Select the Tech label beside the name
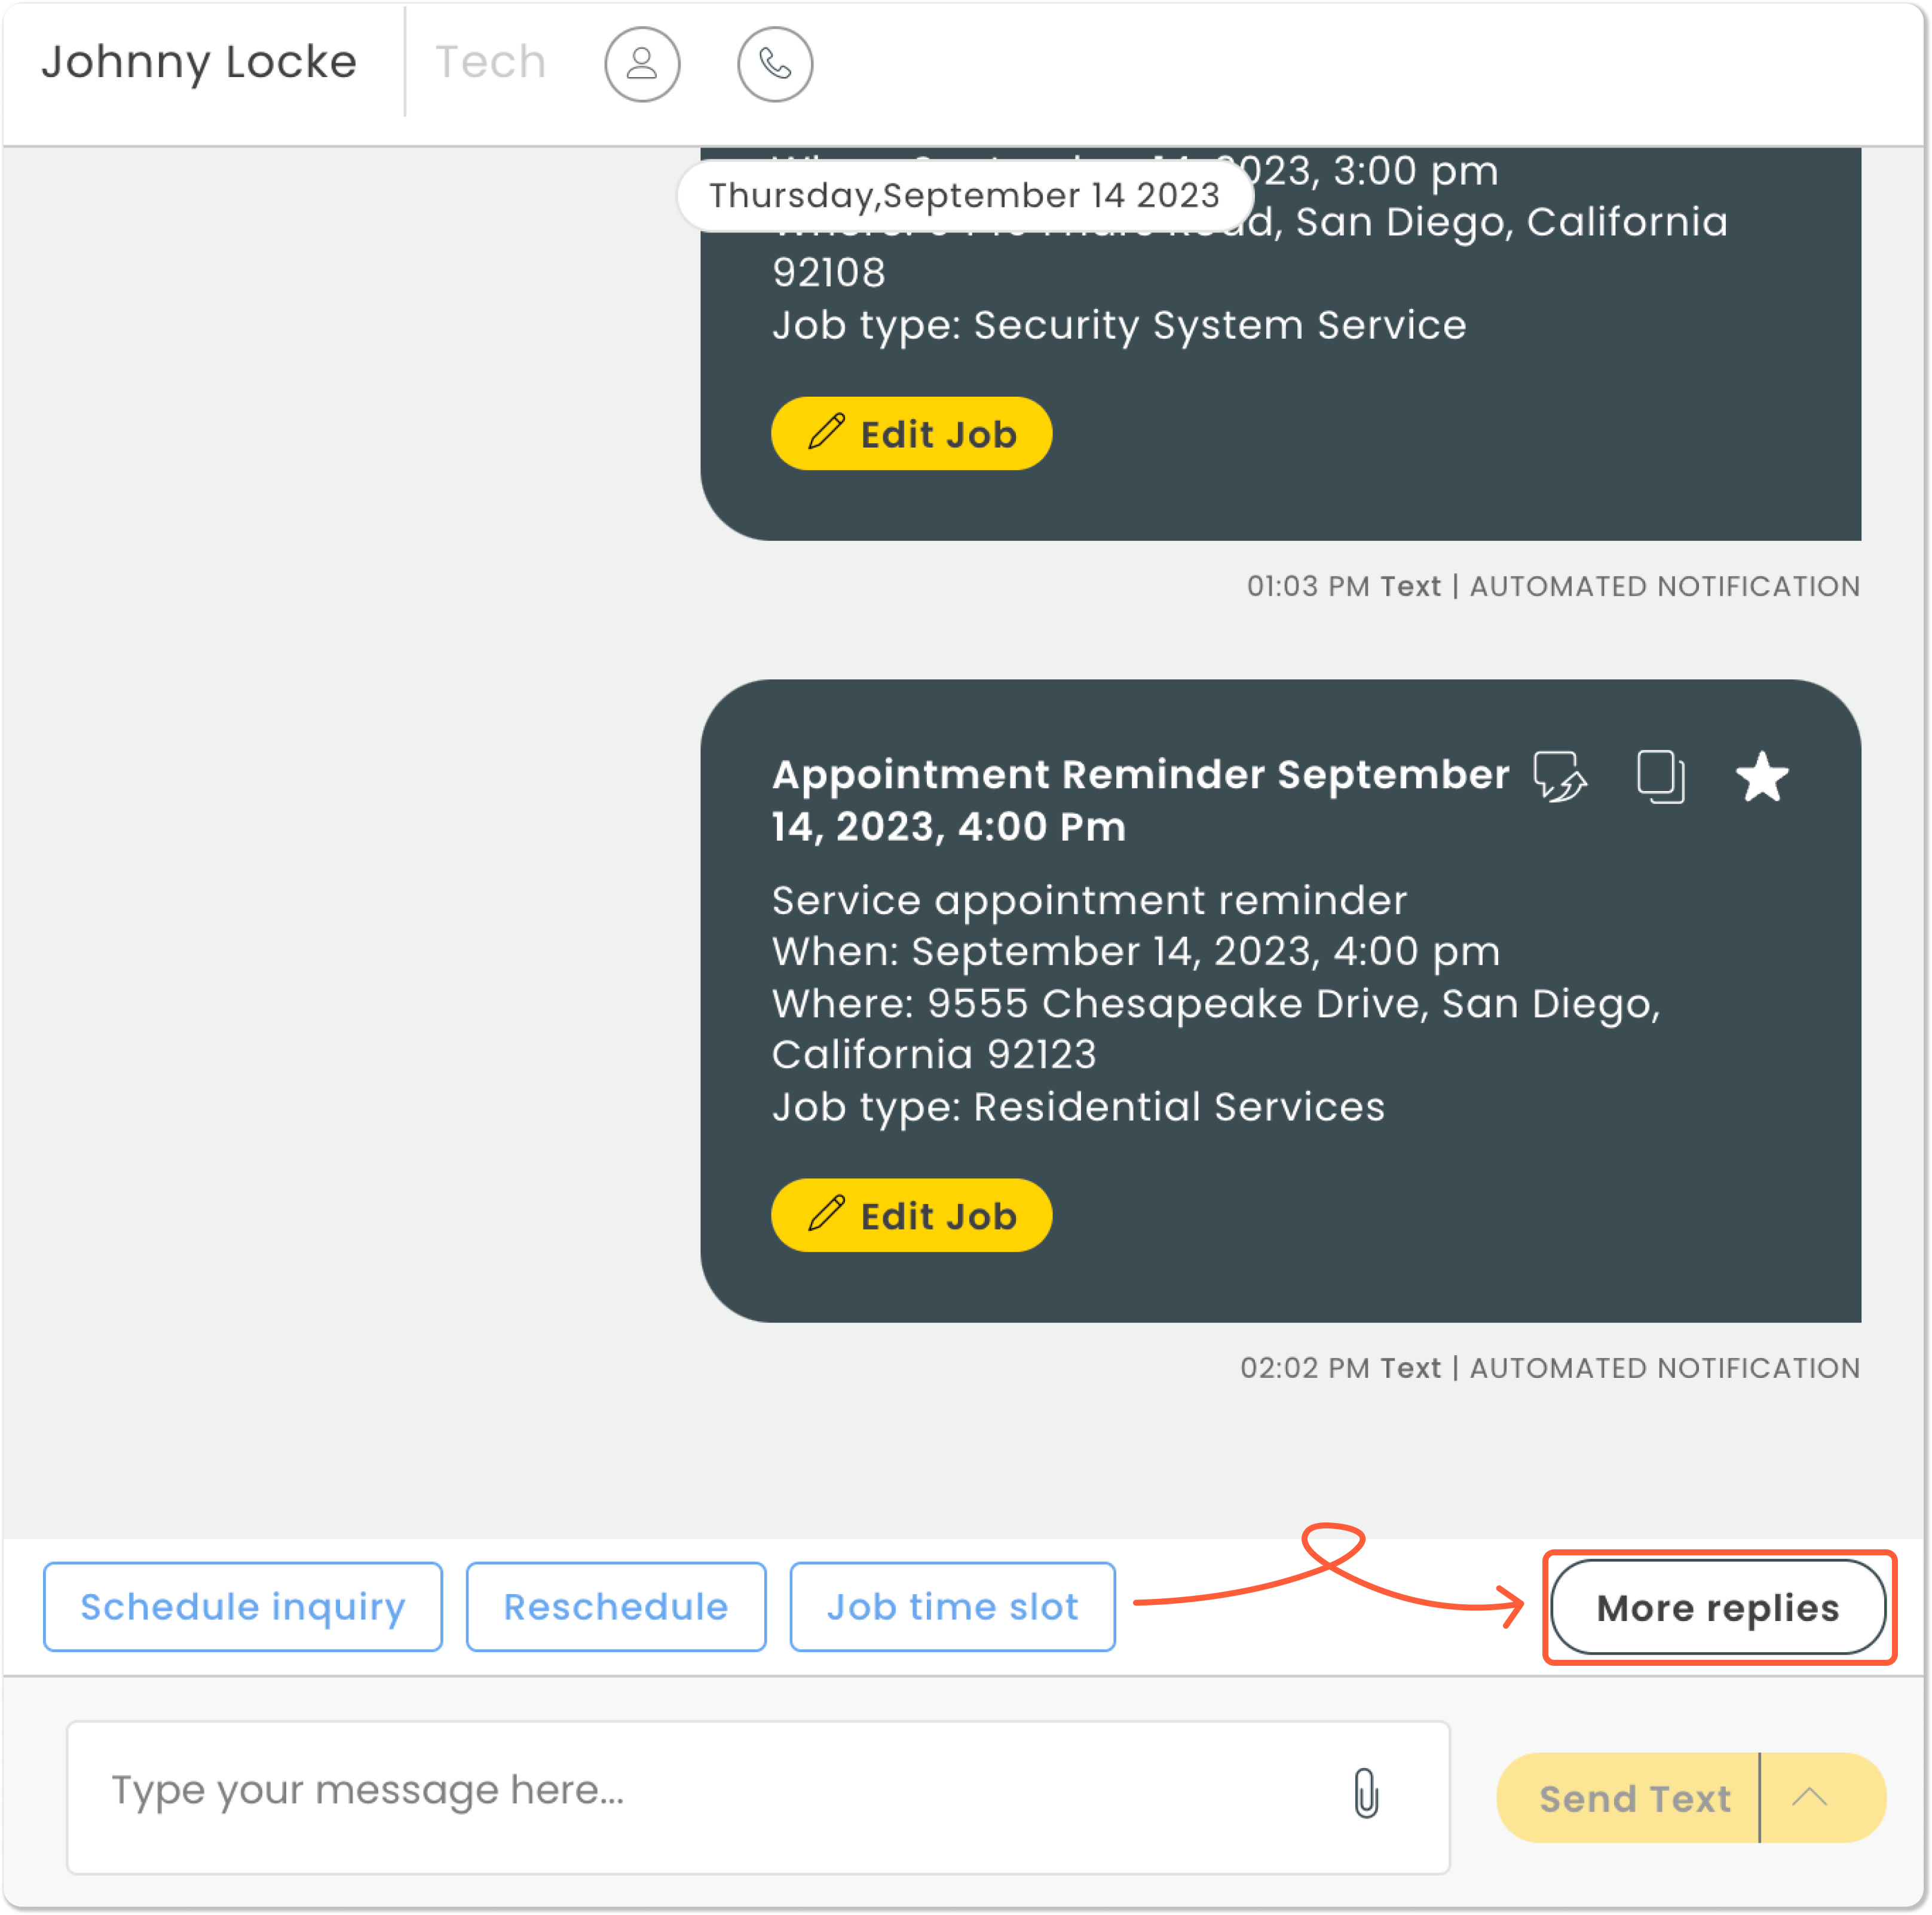 coord(489,62)
